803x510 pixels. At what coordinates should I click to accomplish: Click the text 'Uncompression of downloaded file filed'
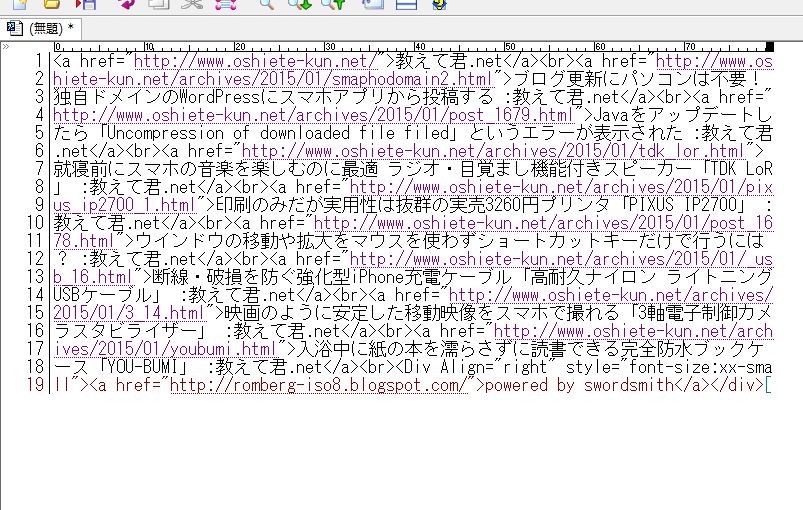(278, 133)
